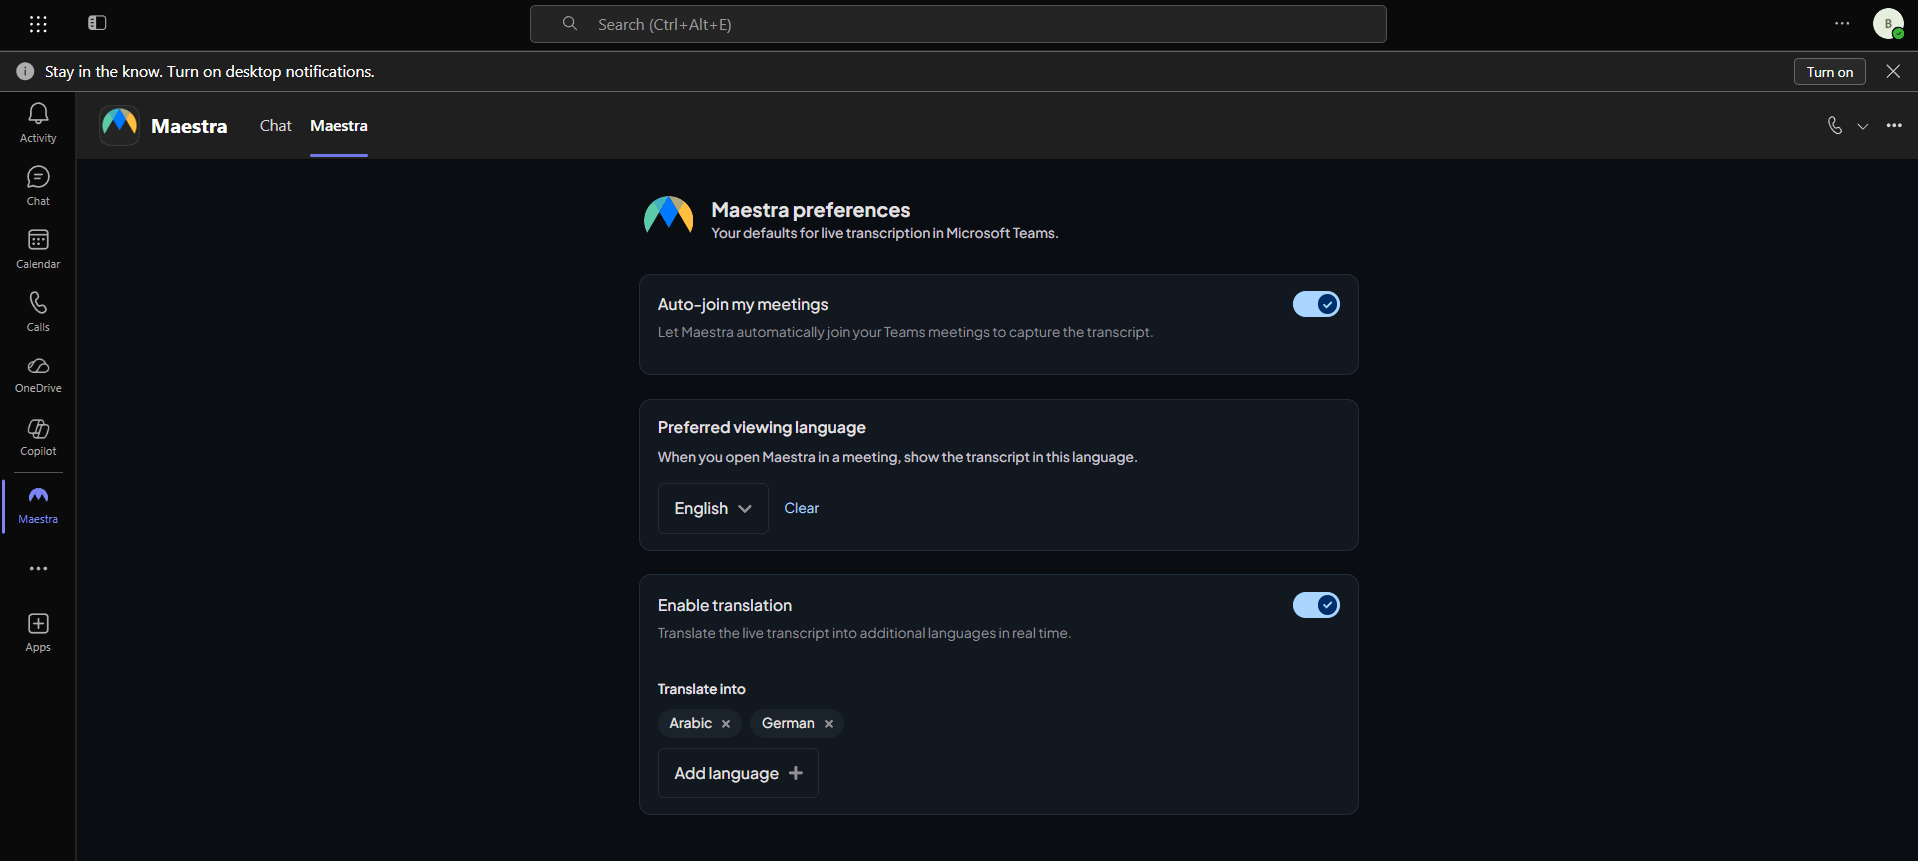This screenshot has width=1918, height=861.
Task: Open OneDrive in the left rail
Action: [38, 375]
